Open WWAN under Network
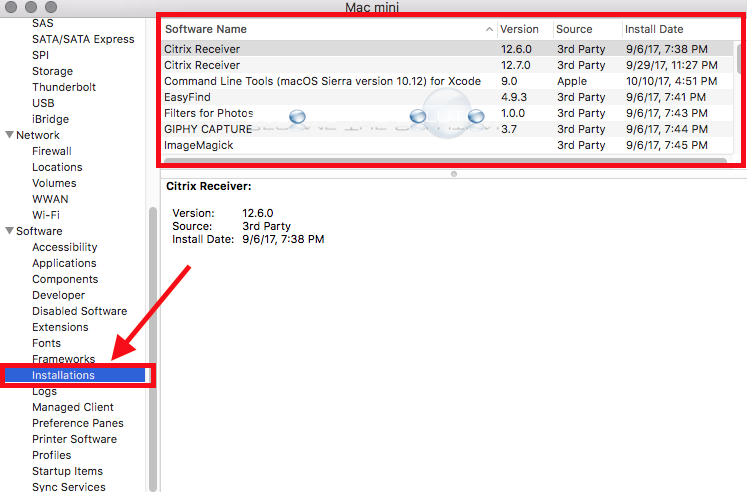Viewport: 747px width, 492px height. [50, 199]
